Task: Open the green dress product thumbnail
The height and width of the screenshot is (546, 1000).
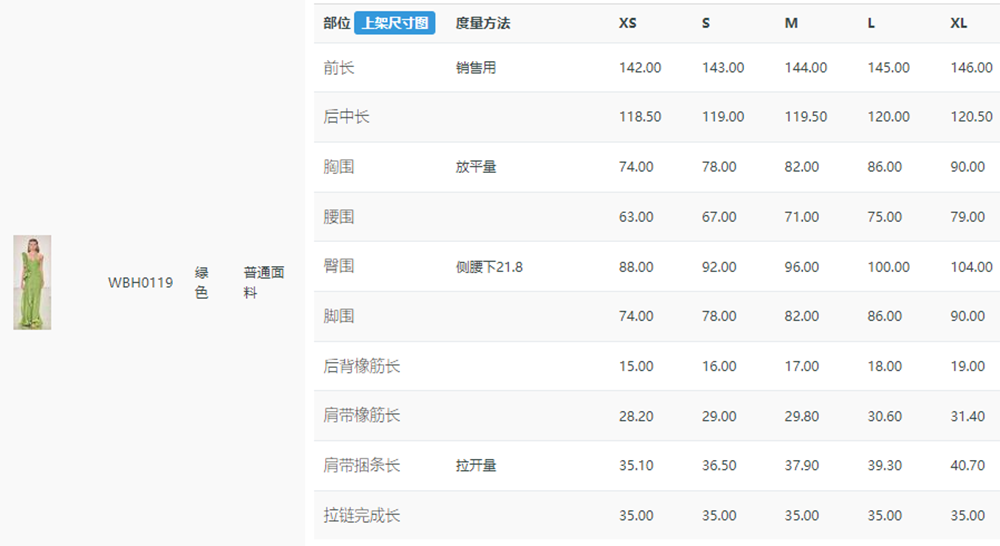Action: pyautogui.click(x=32, y=282)
